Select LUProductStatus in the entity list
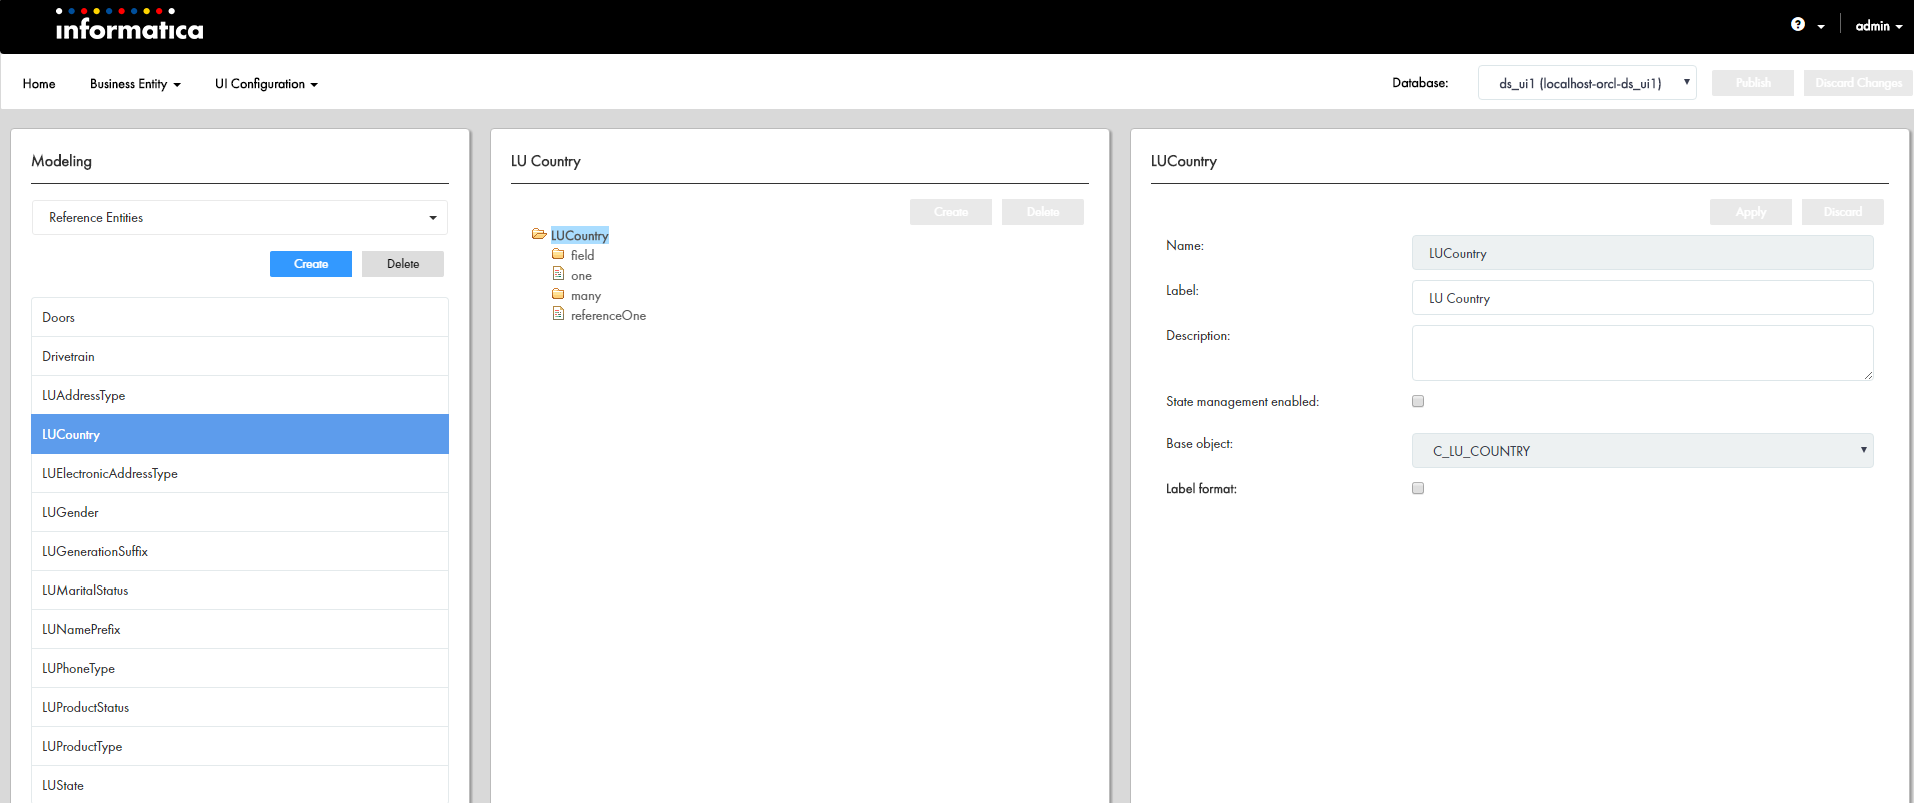 240,707
